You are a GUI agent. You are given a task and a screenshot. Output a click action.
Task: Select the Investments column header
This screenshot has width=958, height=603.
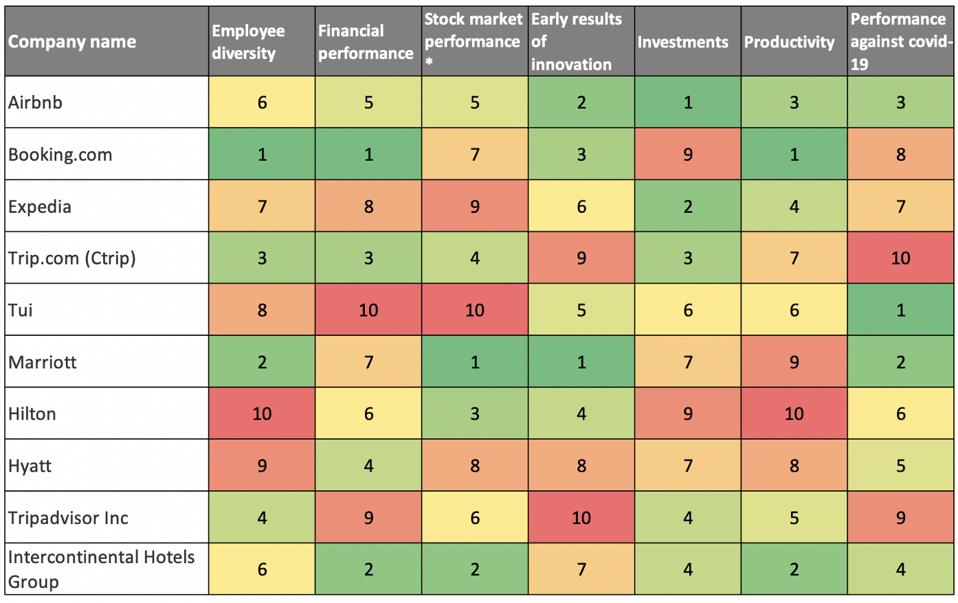click(x=686, y=42)
